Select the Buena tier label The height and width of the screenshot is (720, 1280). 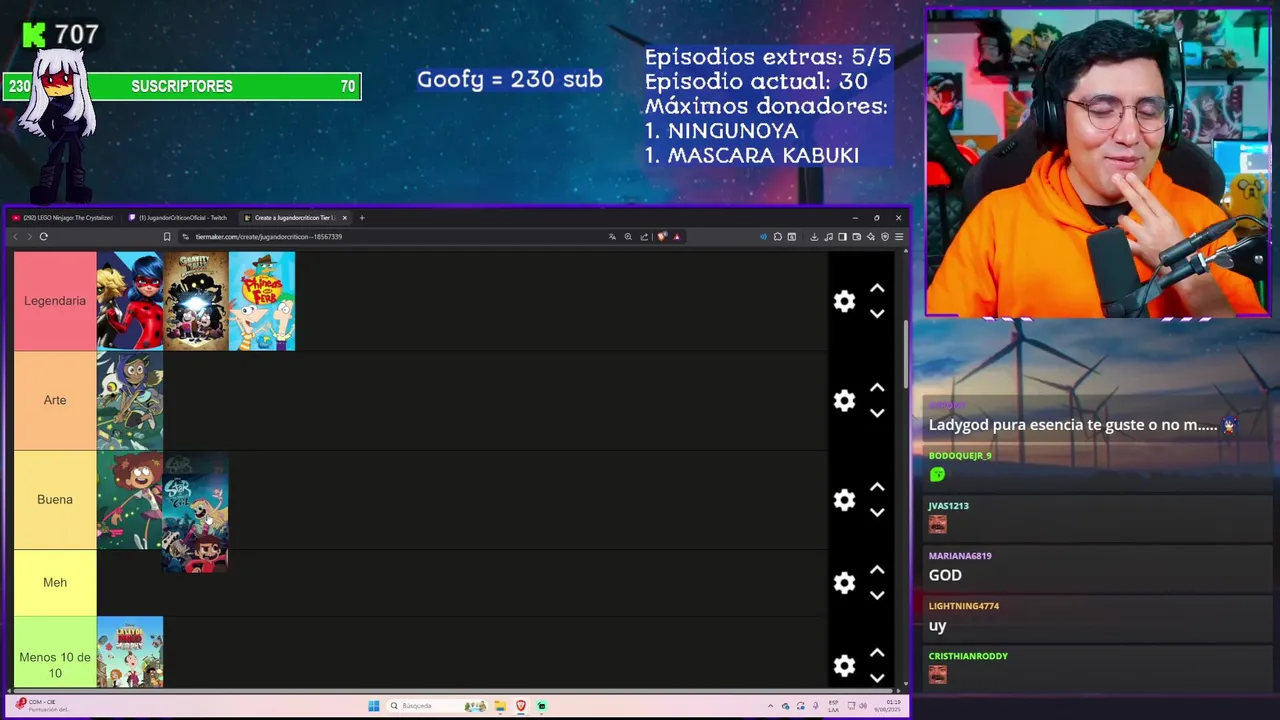(55, 499)
